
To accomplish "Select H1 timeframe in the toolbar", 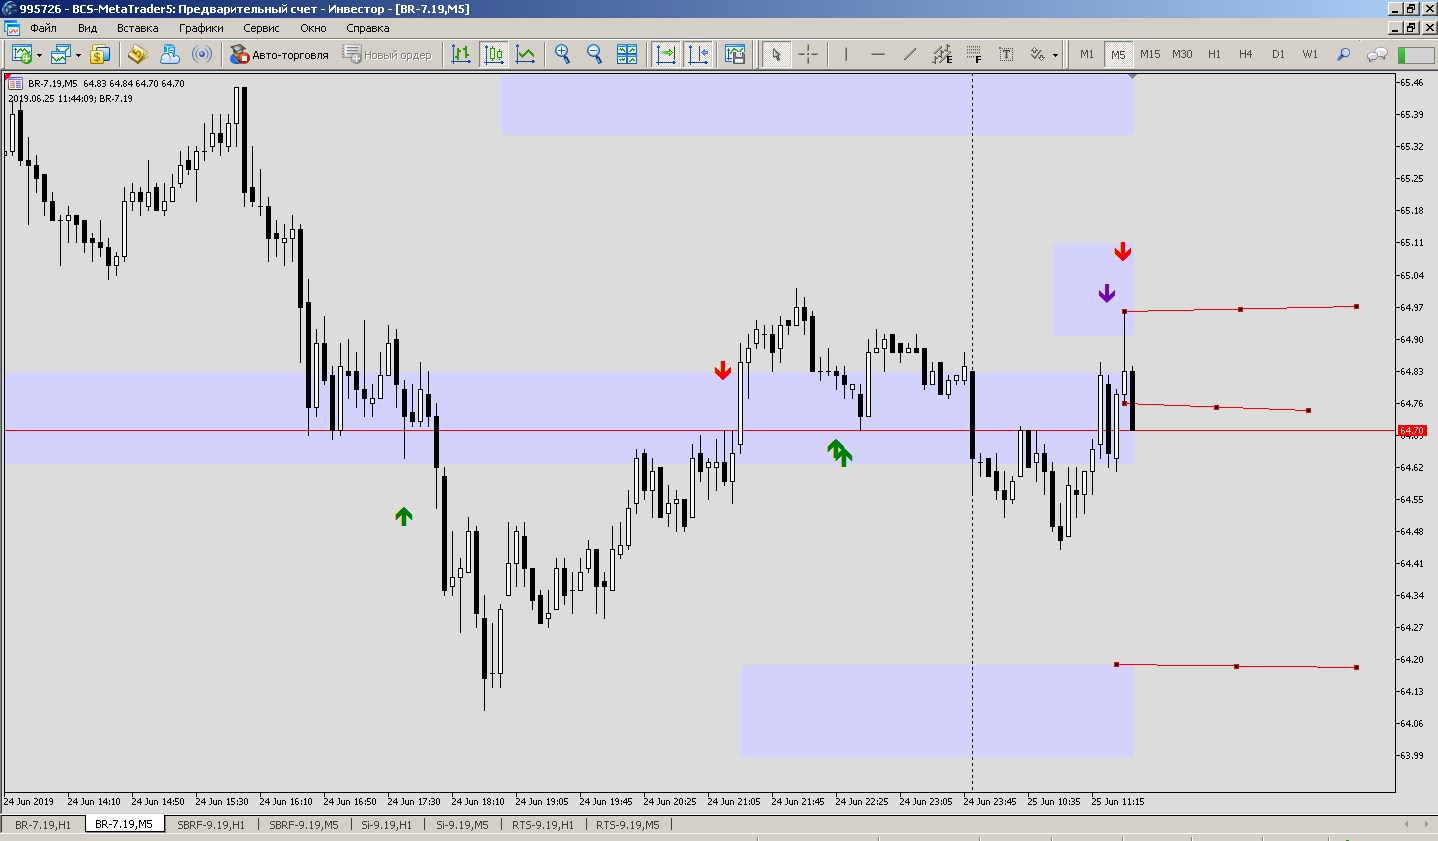I will pyautogui.click(x=1214, y=54).
